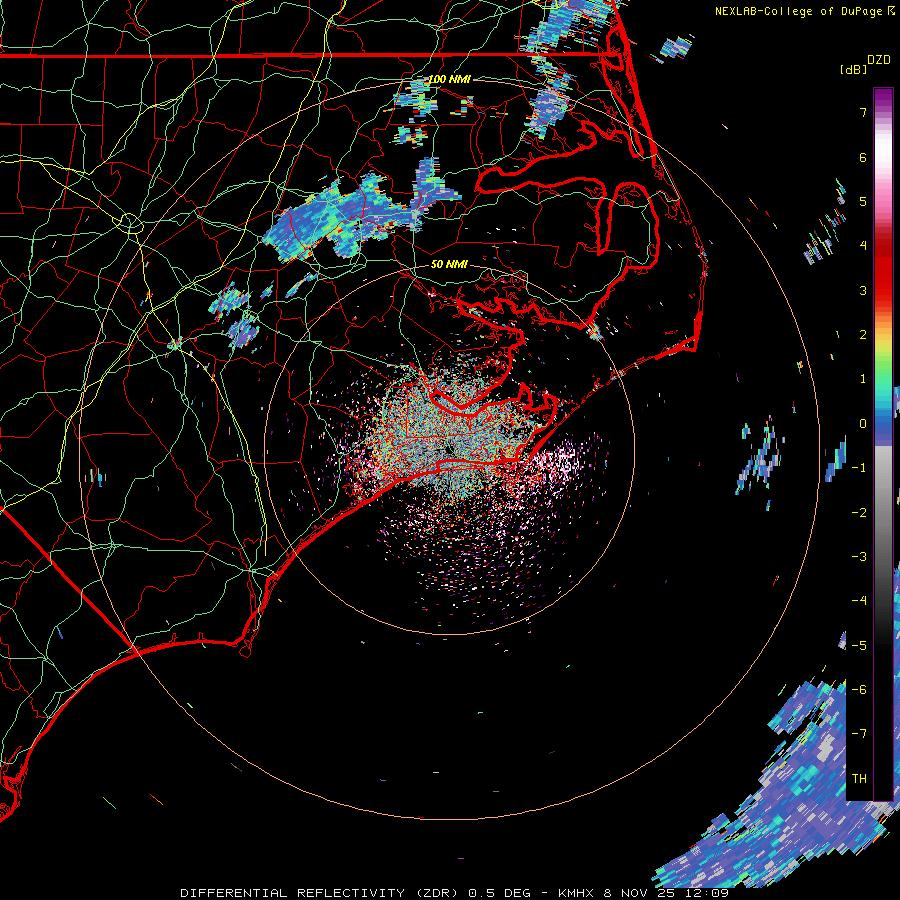Click the -6 dB value on scale
900x900 pixels.
(x=859, y=690)
